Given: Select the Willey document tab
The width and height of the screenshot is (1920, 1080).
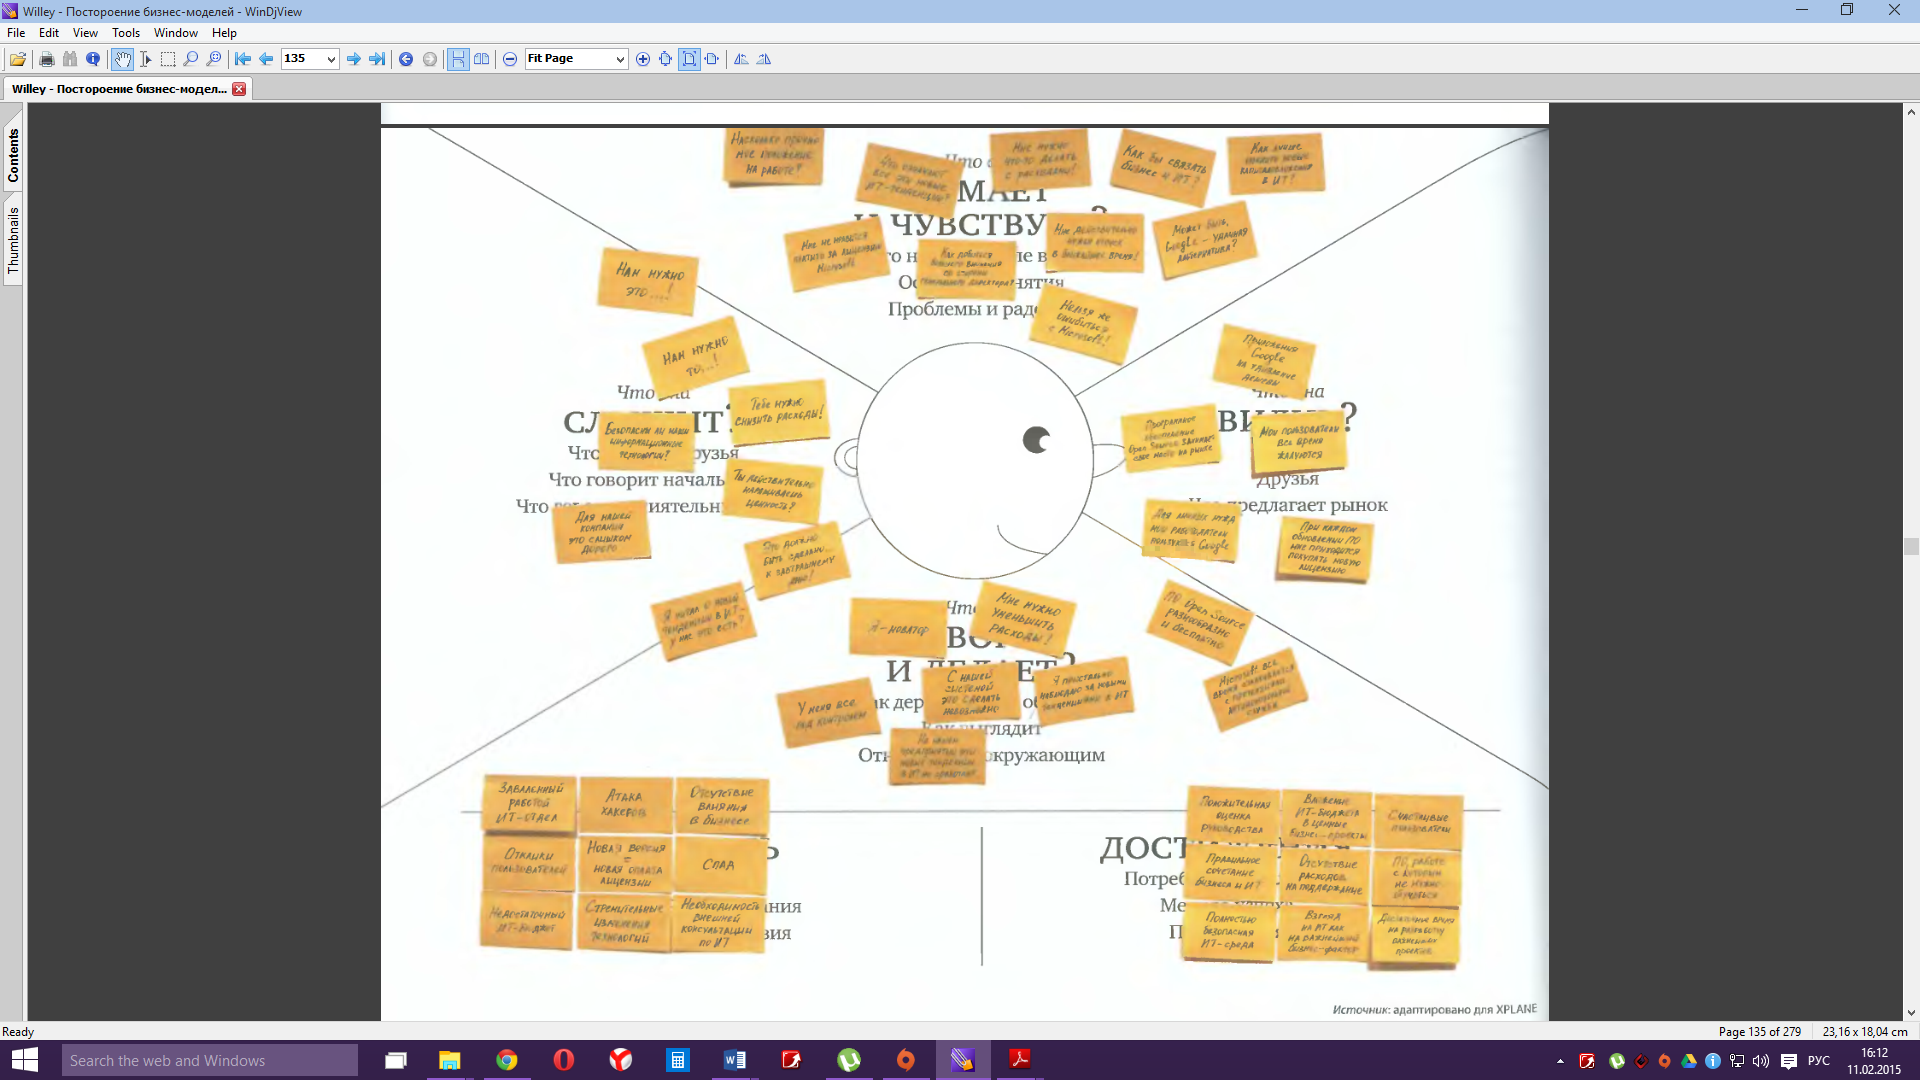Looking at the screenshot, I should click(119, 89).
